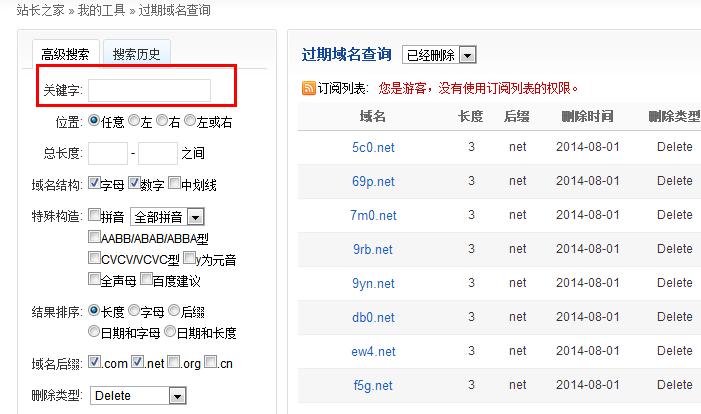The width and height of the screenshot is (701, 414).
Task: Open the 删除类型 Delete dropdown
Action: (x=138, y=396)
